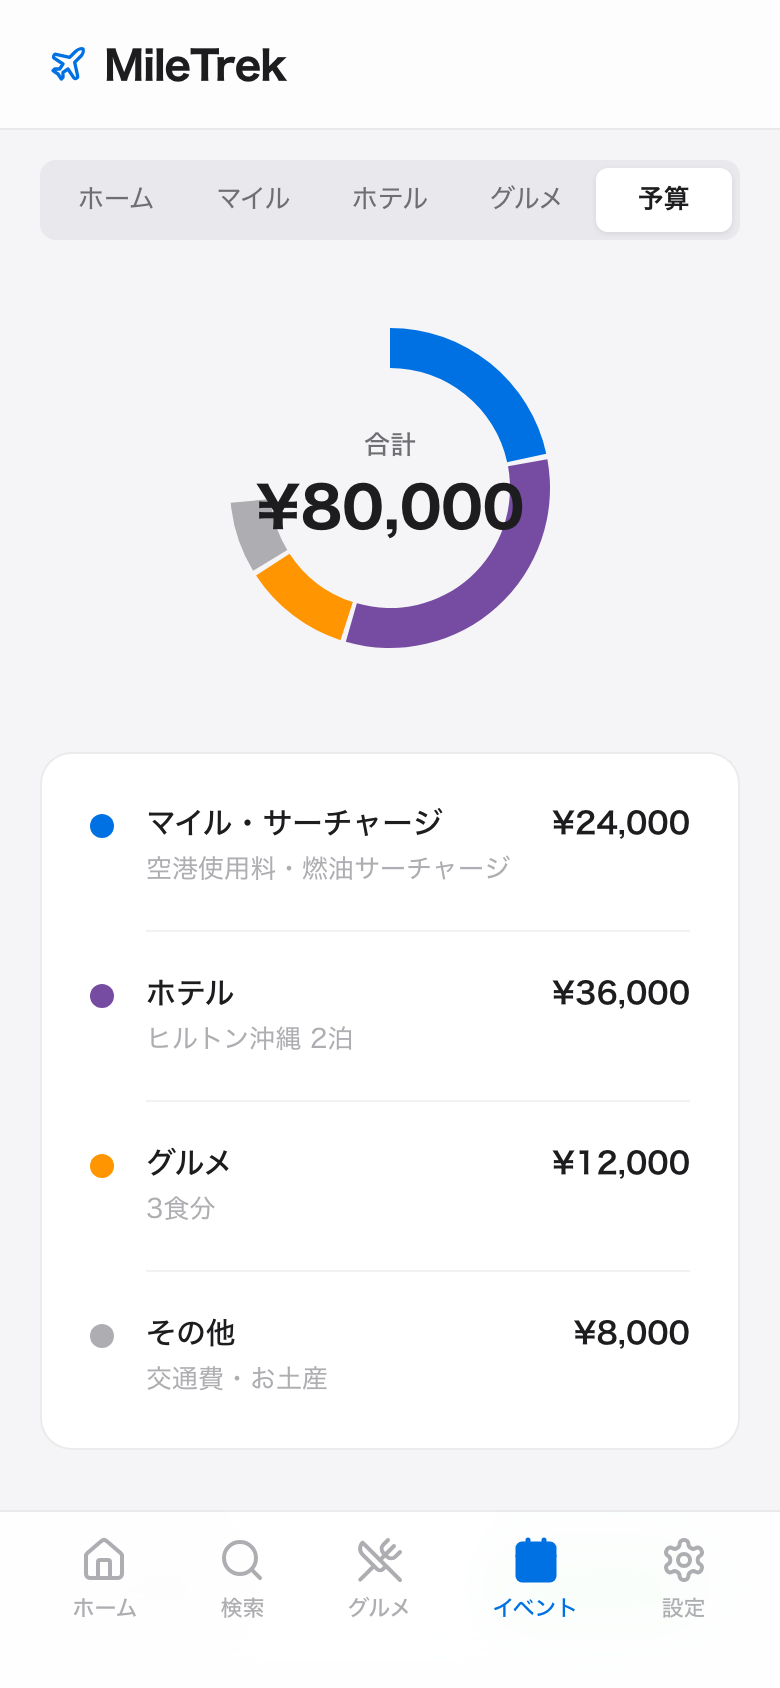
Task: Click the blue dot beside マイル・サーチャージ
Action: [x=102, y=826]
